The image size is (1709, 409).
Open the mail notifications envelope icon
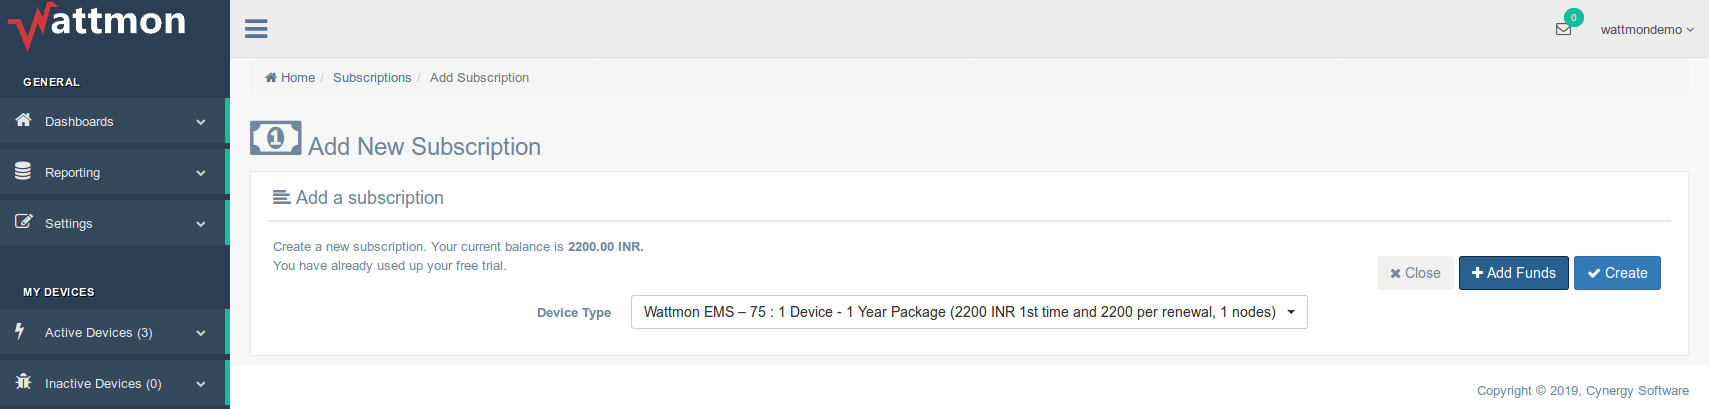(1563, 29)
